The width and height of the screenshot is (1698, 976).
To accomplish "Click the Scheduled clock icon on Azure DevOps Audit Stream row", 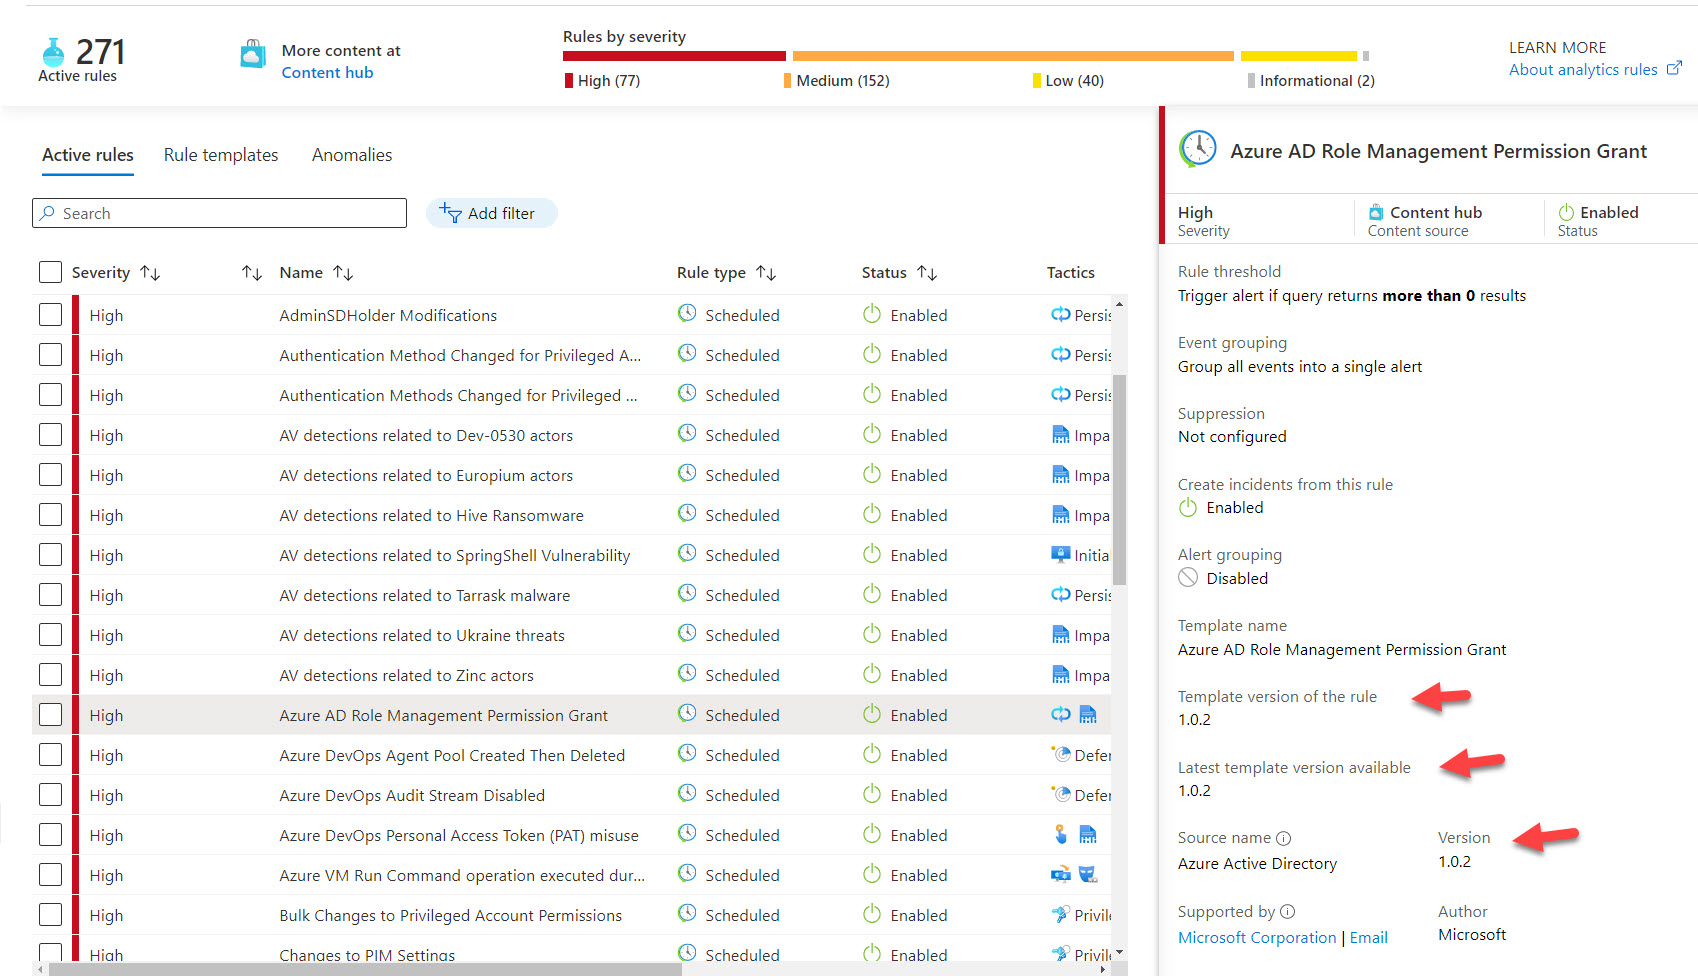I will pos(686,794).
